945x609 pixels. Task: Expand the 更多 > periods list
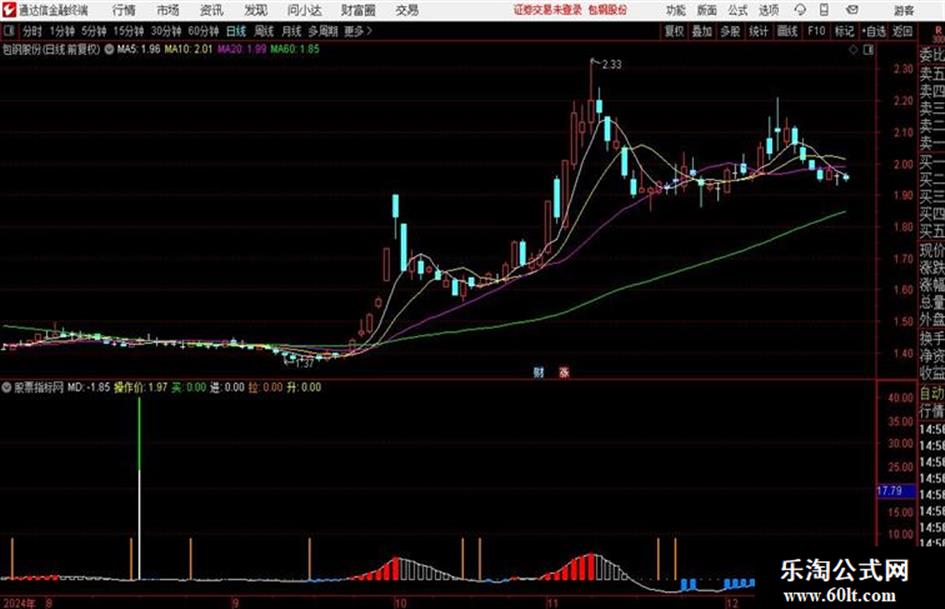359,31
